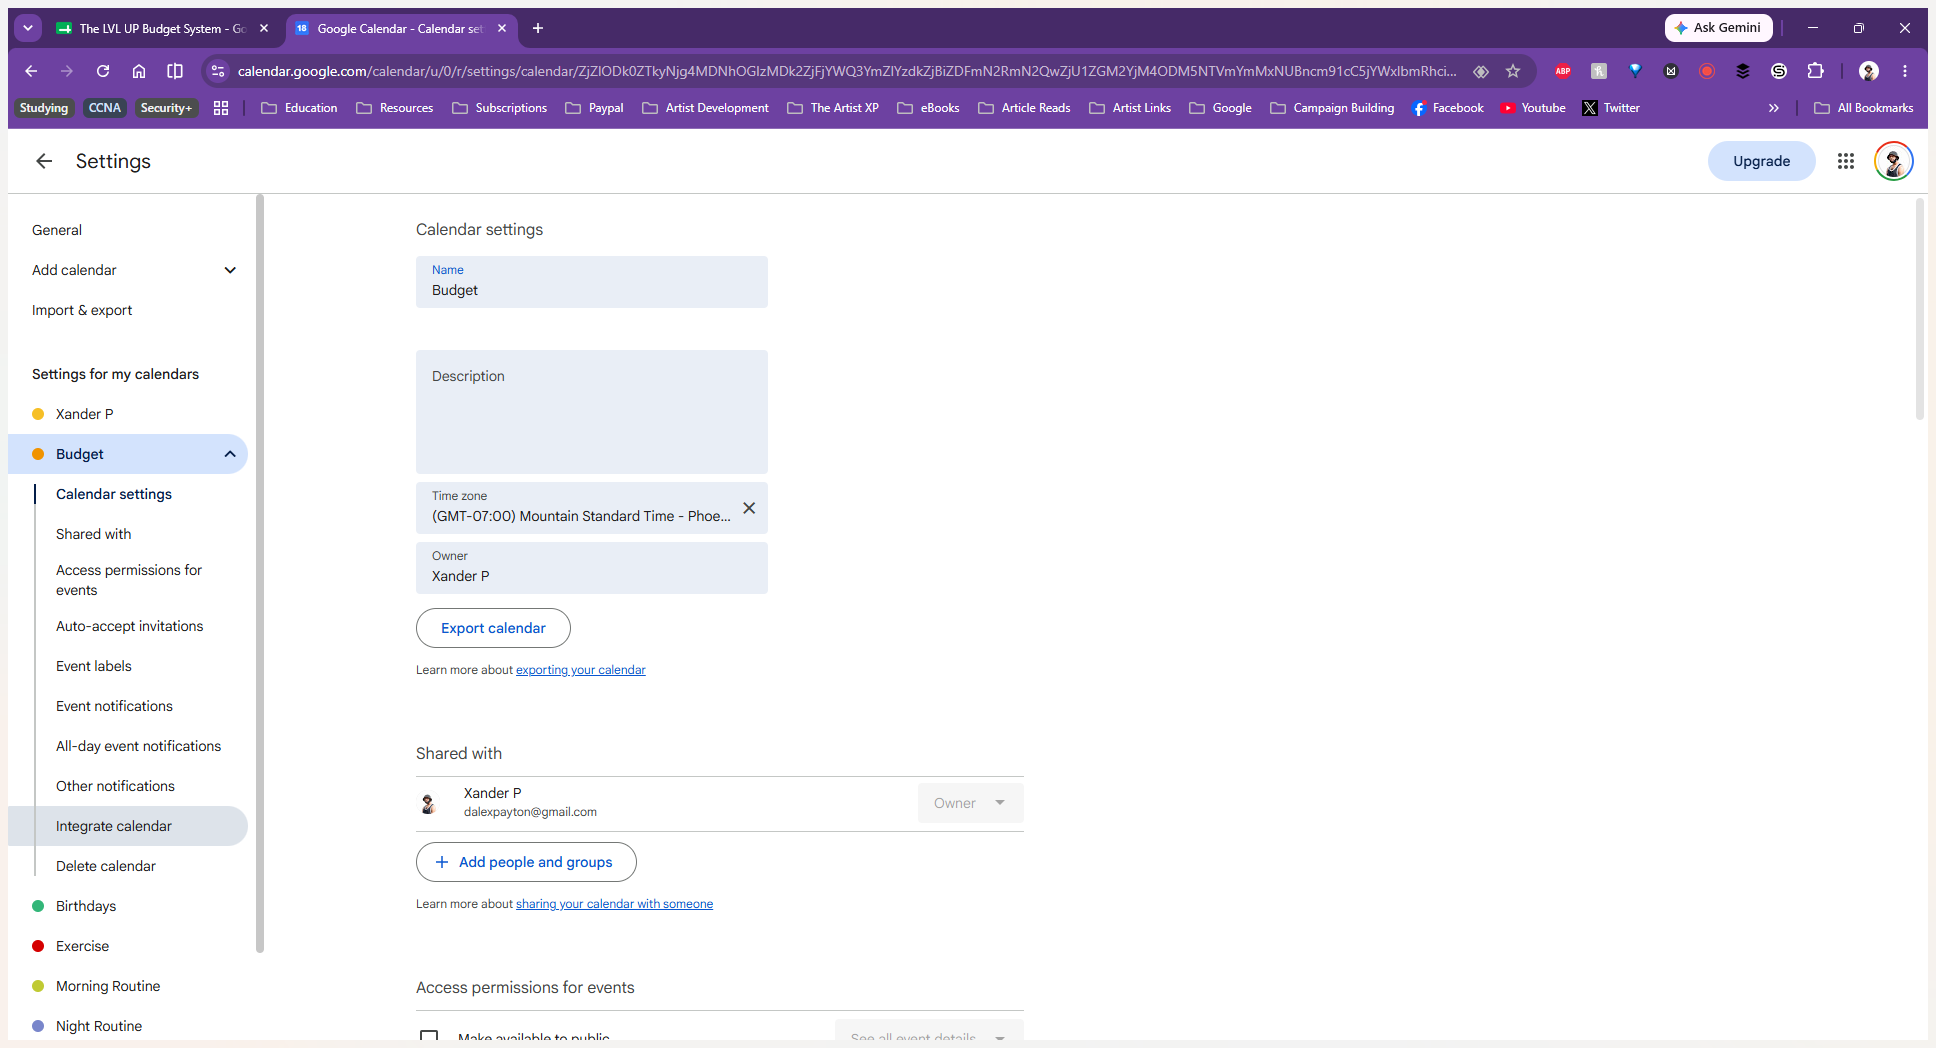Viewport: 1936px width, 1048px height.
Task: Open General settings
Action: coord(57,230)
